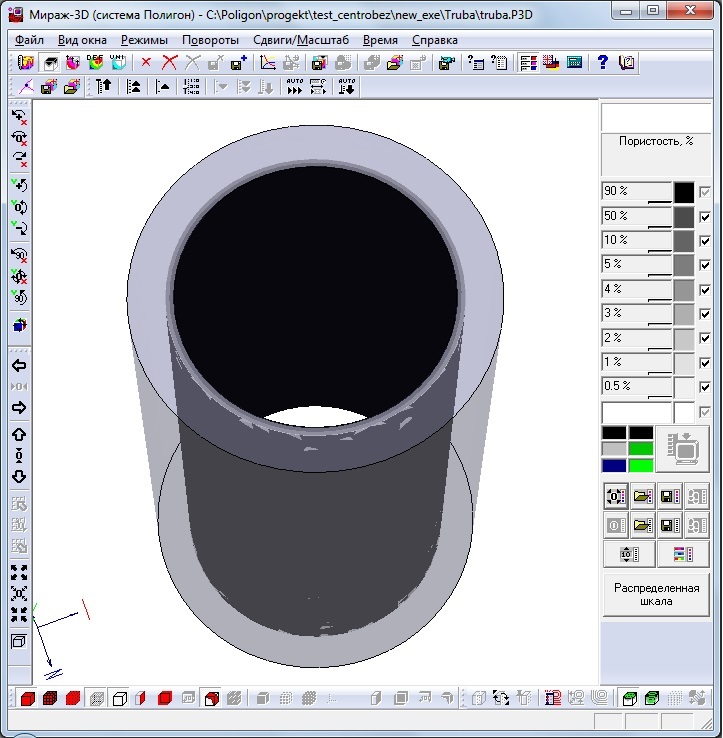Click the first red cube view icon
This screenshot has height=738, width=723.
point(28,697)
